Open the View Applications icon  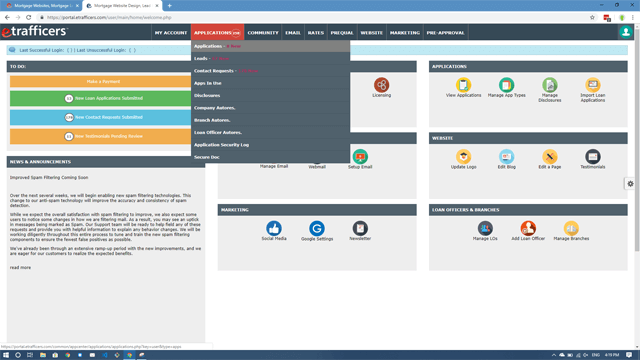pos(463,85)
